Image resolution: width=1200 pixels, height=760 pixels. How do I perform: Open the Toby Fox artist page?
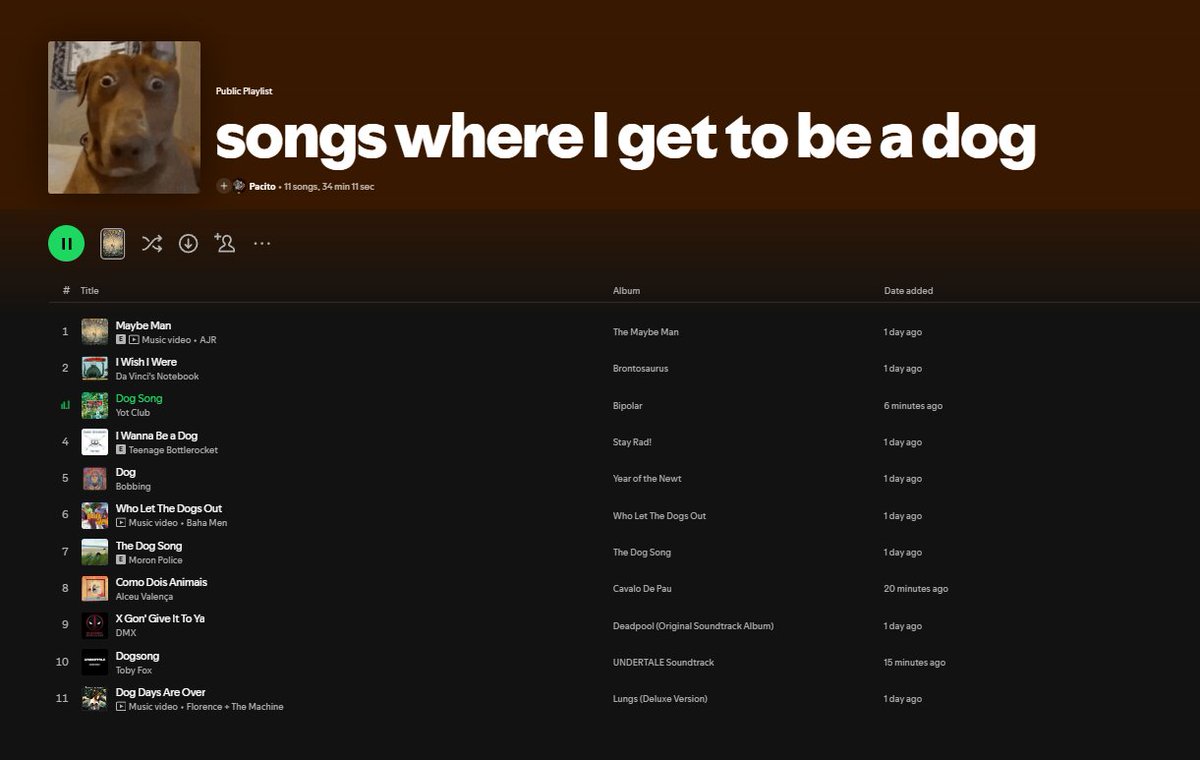click(x=132, y=670)
